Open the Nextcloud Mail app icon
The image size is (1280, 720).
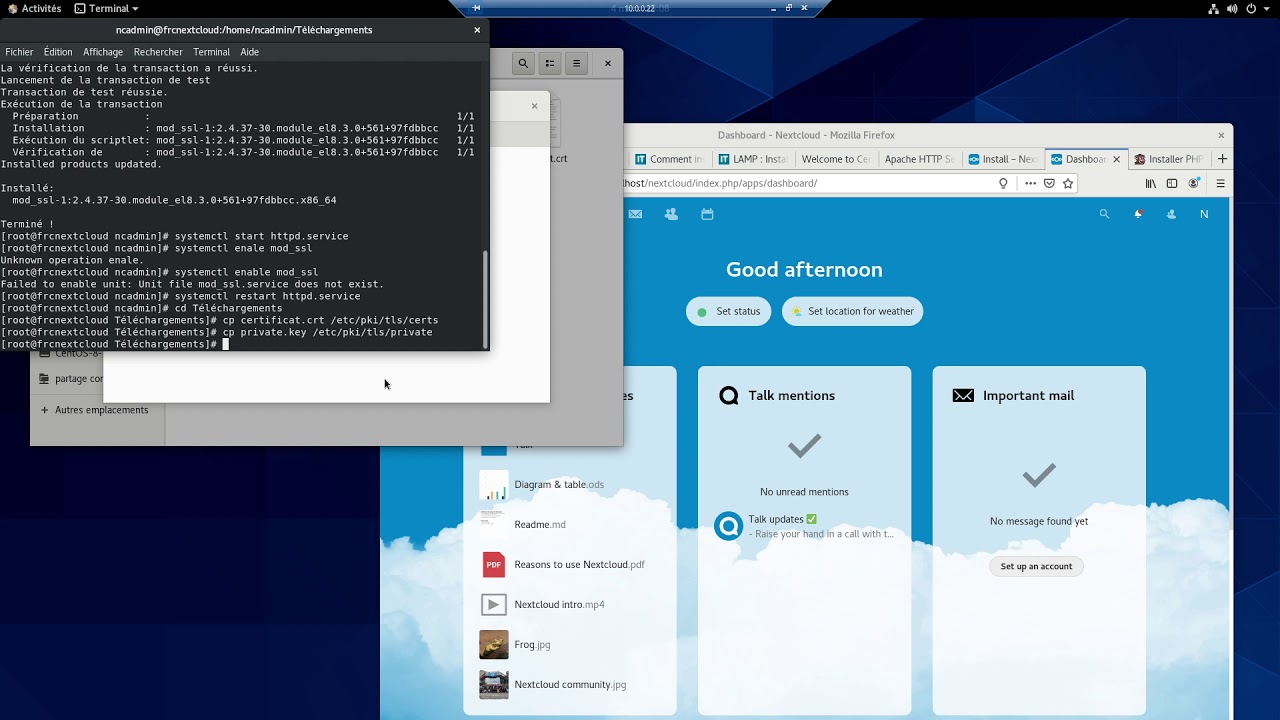coord(635,214)
